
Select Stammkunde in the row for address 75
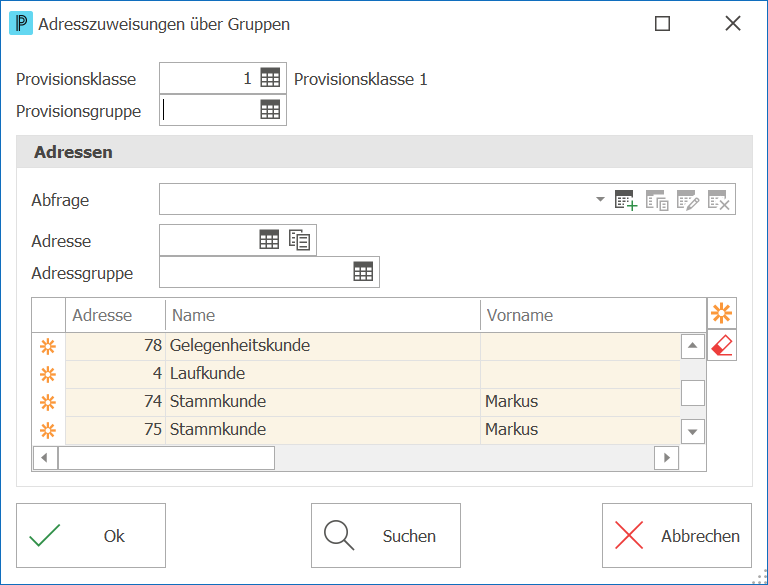pos(323,430)
